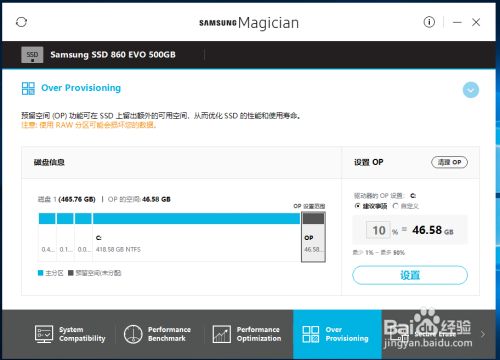
Task: Click the blue Set OP button
Action: 410,275
